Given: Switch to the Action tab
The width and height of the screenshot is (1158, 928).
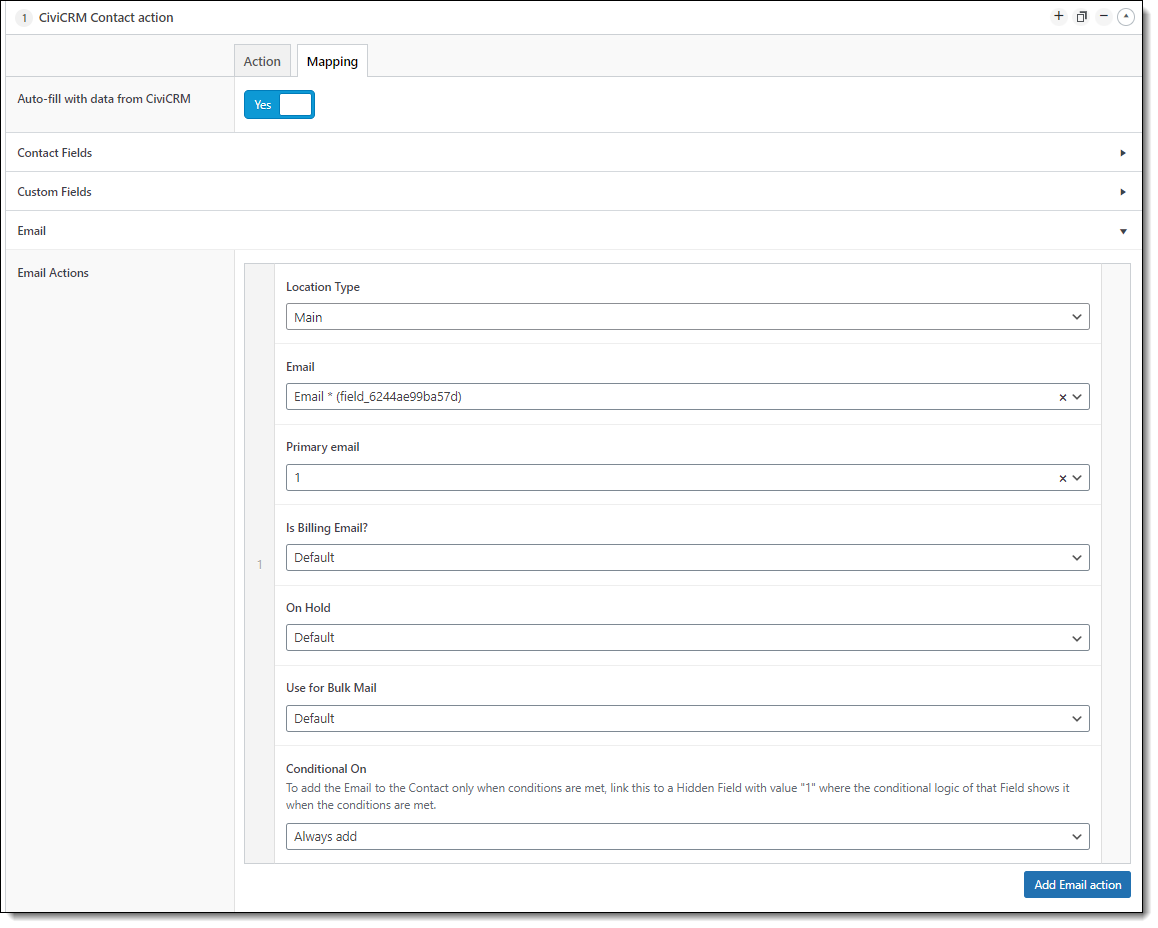Looking at the screenshot, I should tap(262, 61).
